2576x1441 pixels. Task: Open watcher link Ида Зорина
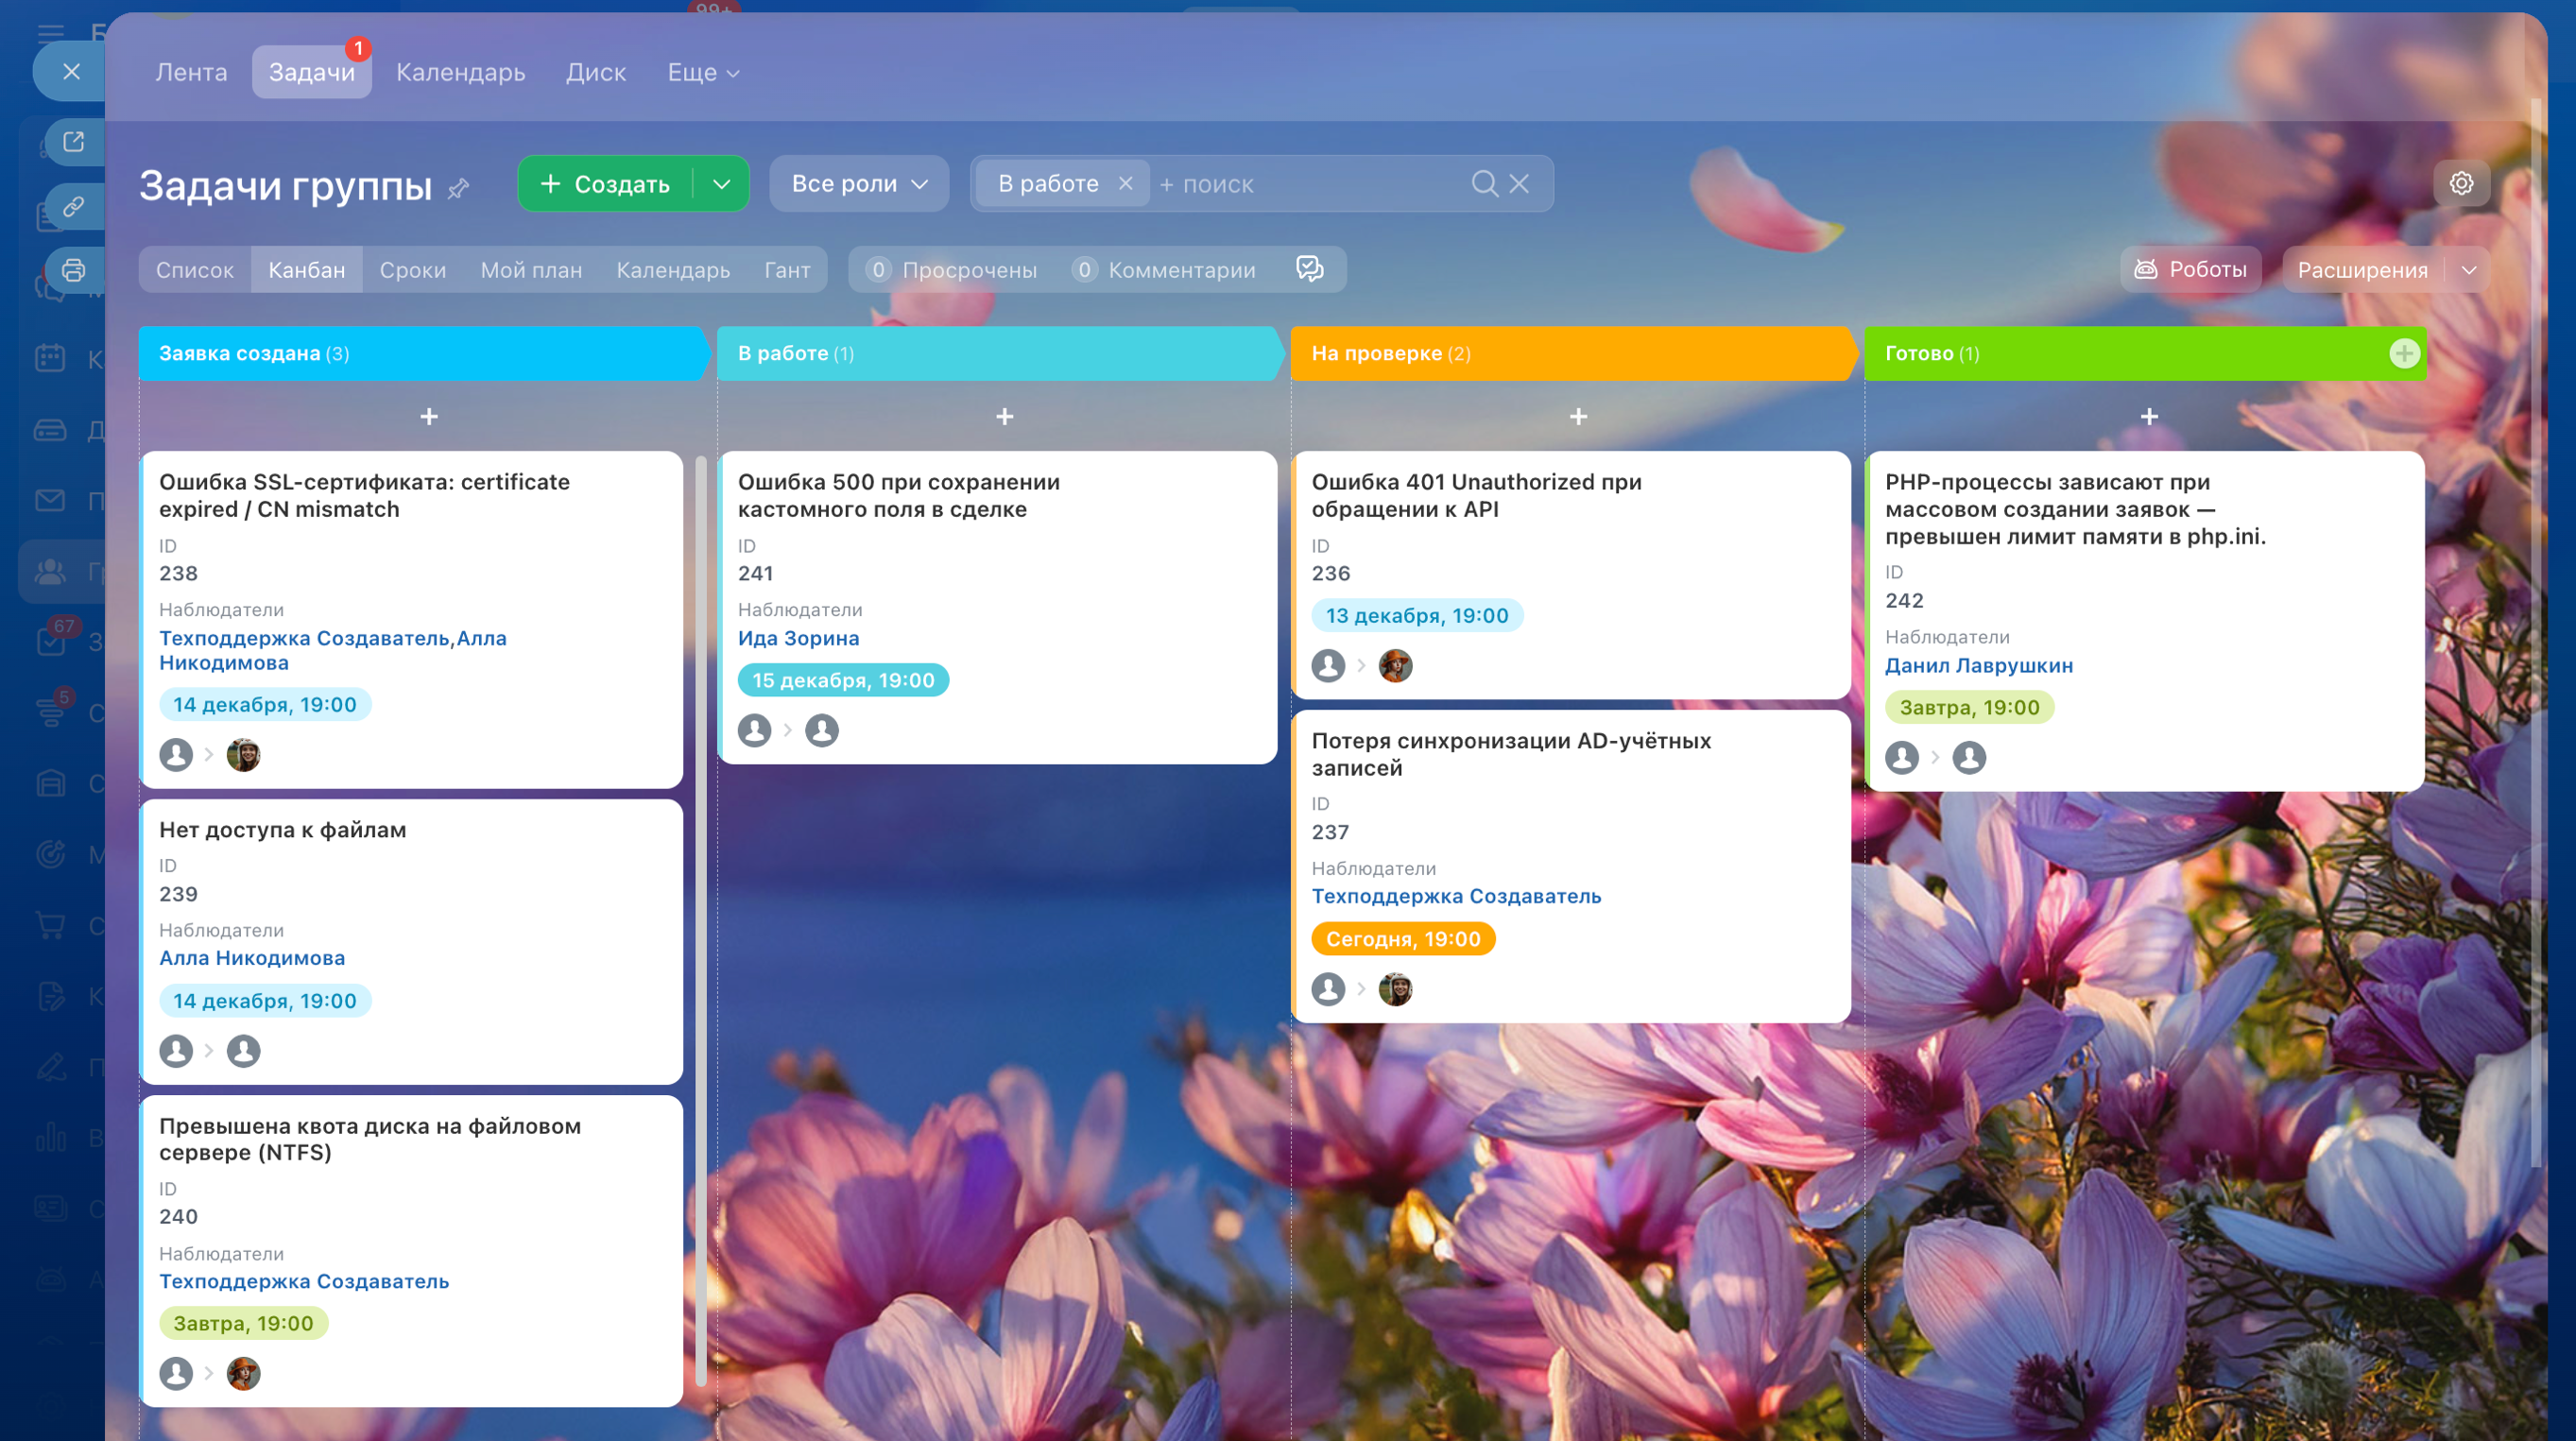(798, 638)
